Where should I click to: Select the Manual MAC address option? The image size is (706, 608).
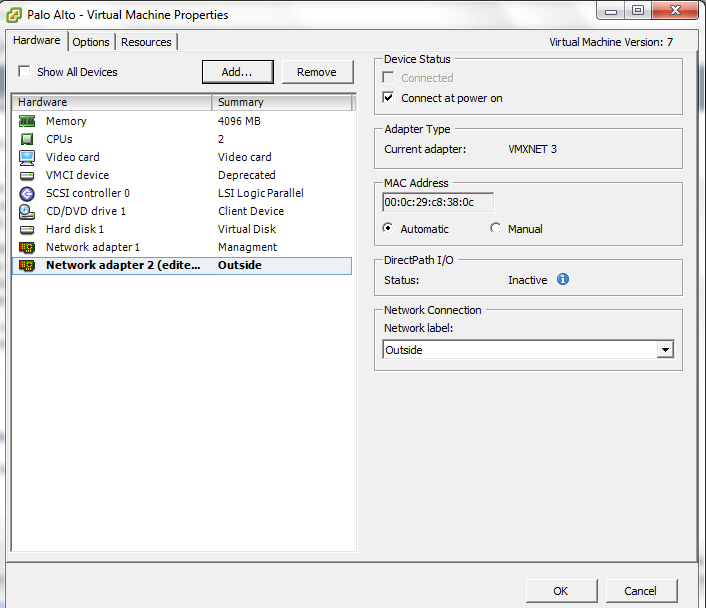point(496,228)
